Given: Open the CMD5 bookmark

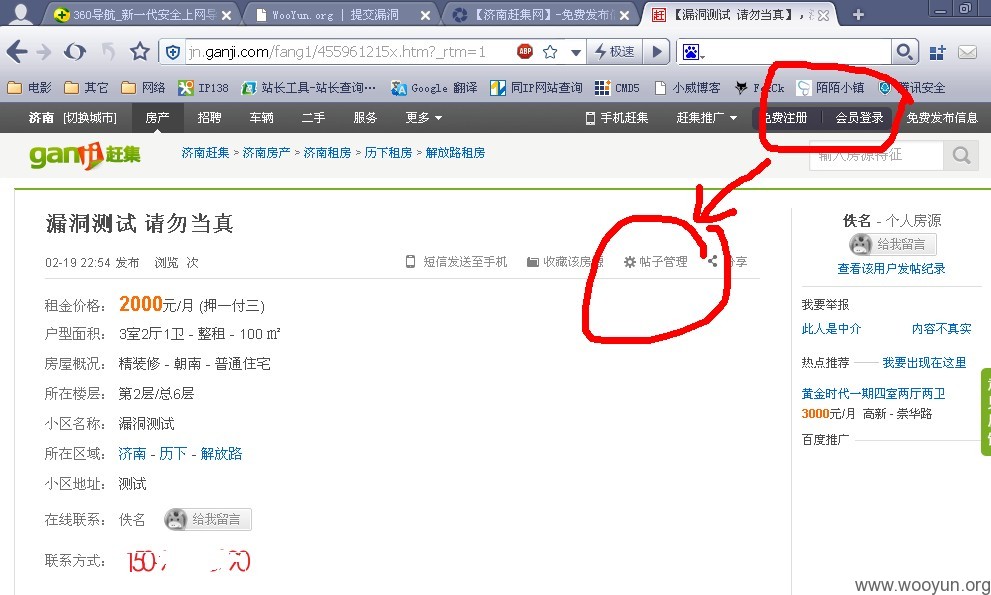Looking at the screenshot, I should point(617,88).
